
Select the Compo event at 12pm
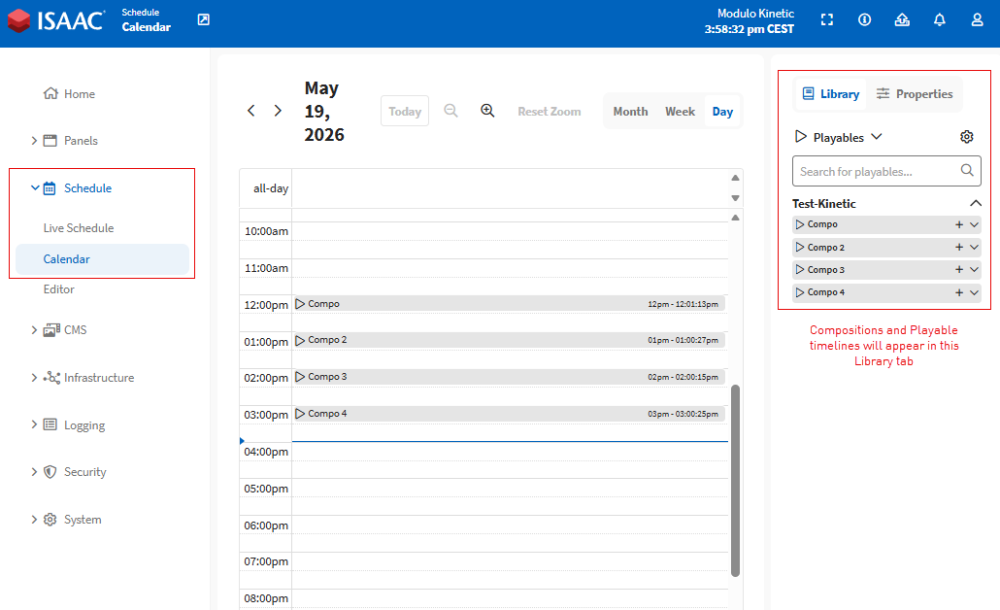pyautogui.click(x=509, y=304)
